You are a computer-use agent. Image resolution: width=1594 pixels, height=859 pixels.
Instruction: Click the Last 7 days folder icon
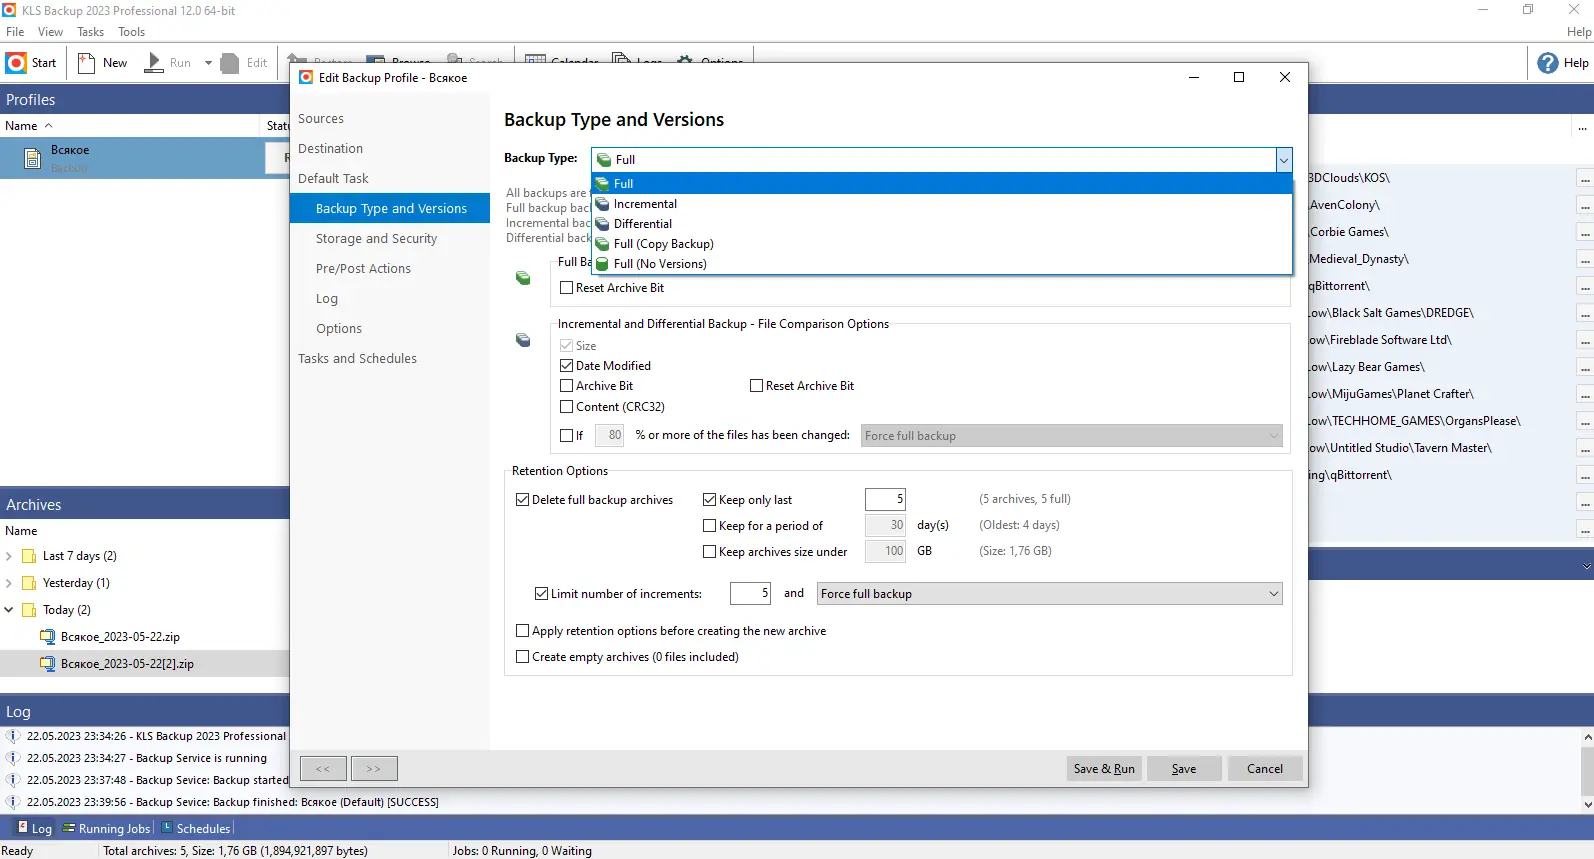tap(29, 556)
